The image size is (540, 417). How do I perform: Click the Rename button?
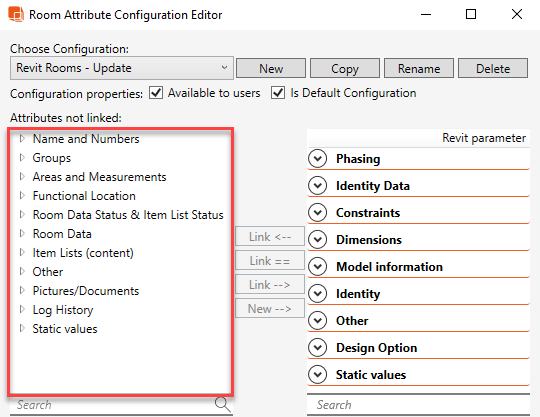pyautogui.click(x=419, y=68)
